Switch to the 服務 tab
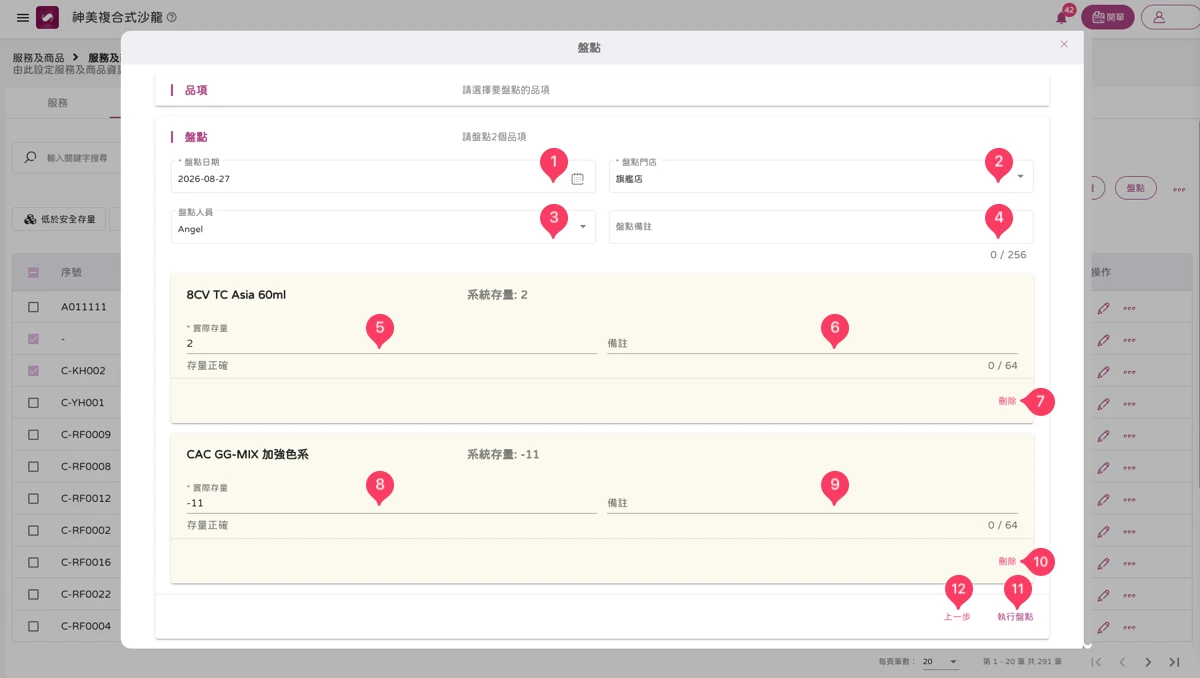The height and width of the screenshot is (678, 1200). pos(58,103)
